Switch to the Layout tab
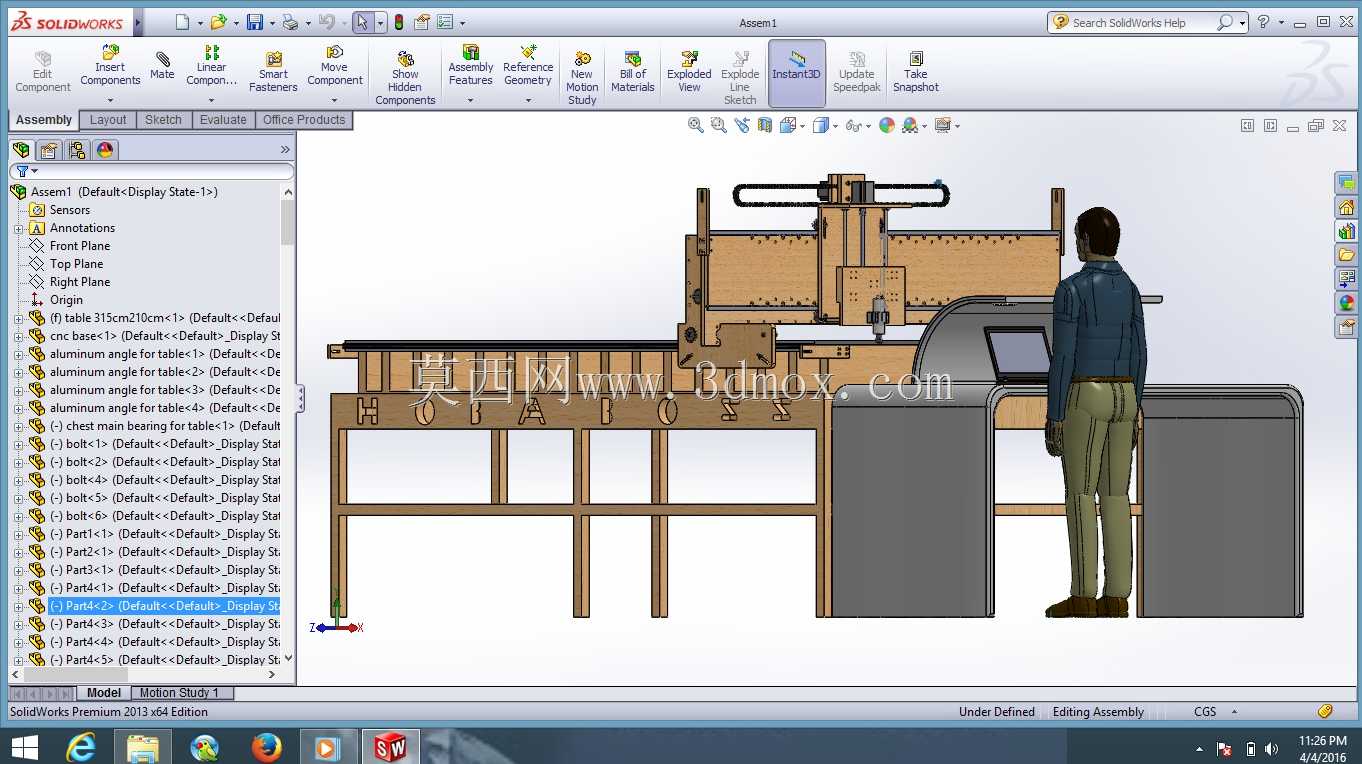The height and width of the screenshot is (764, 1362). coord(108,120)
